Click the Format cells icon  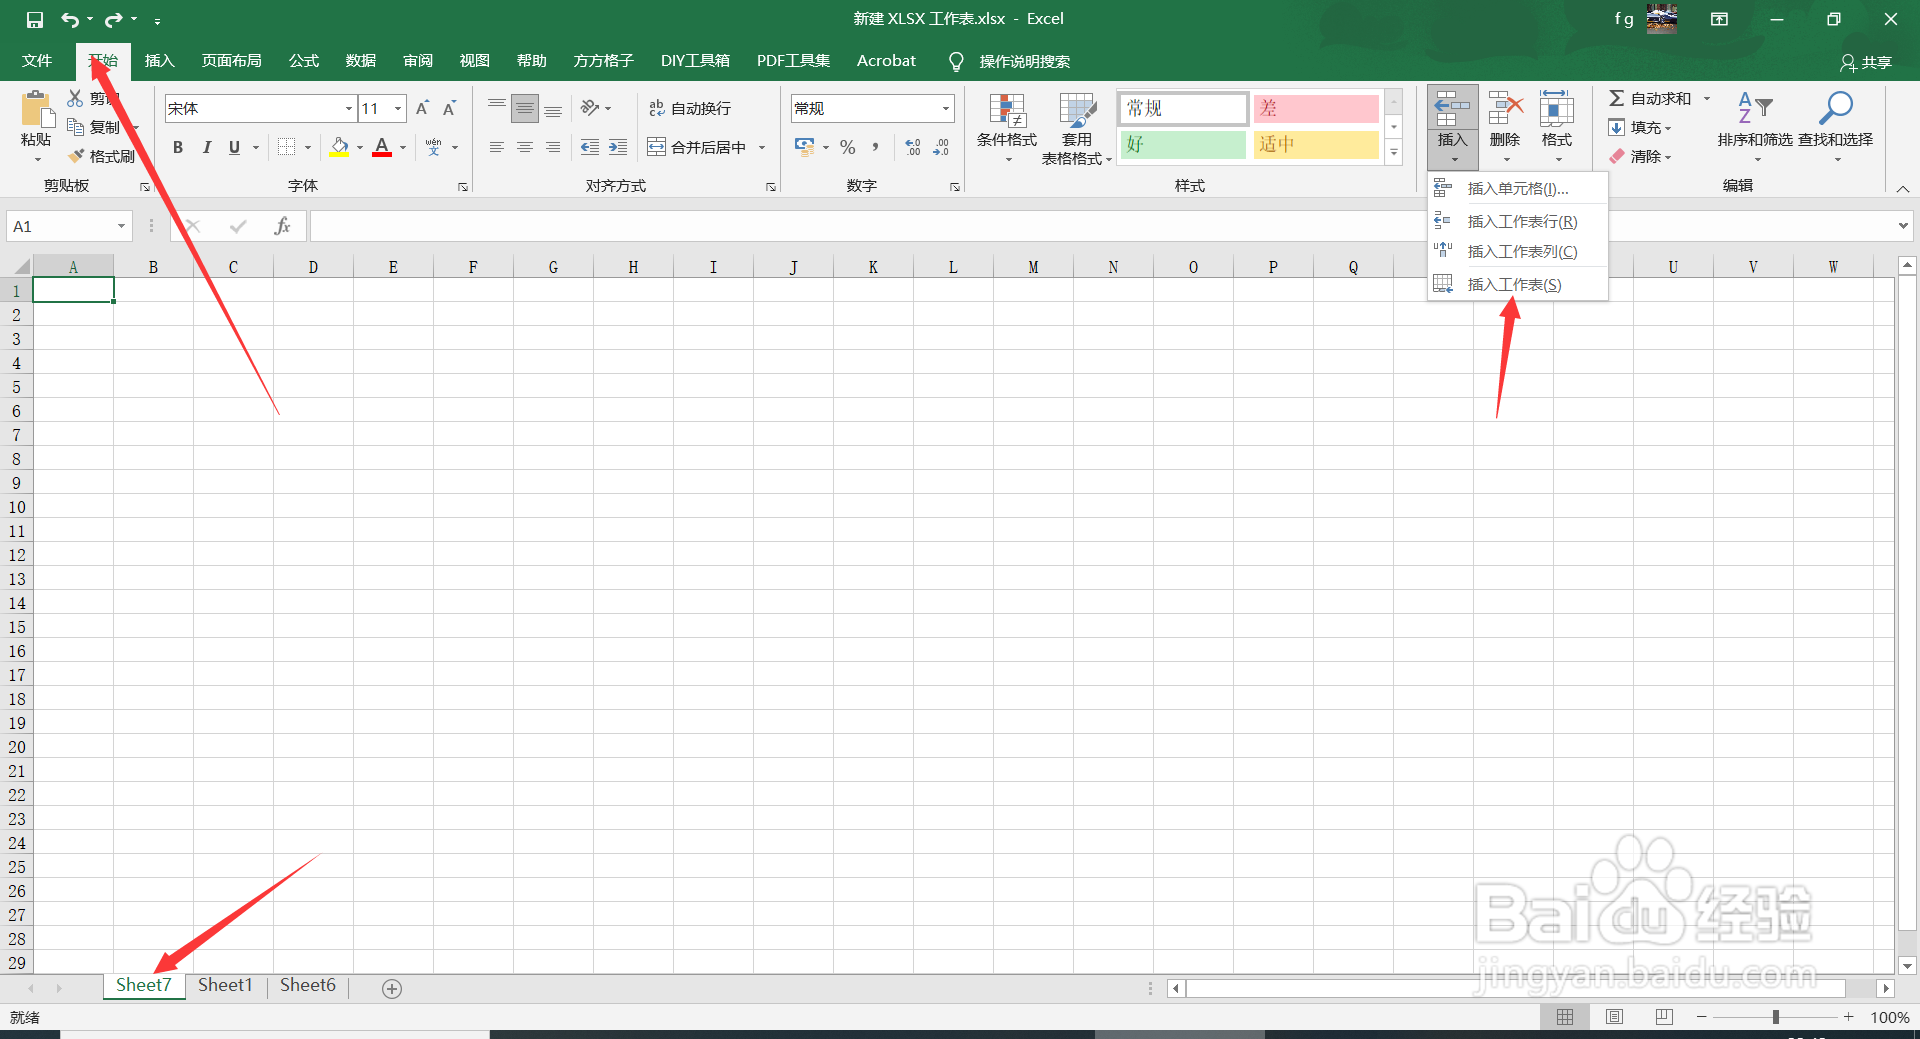(1557, 109)
